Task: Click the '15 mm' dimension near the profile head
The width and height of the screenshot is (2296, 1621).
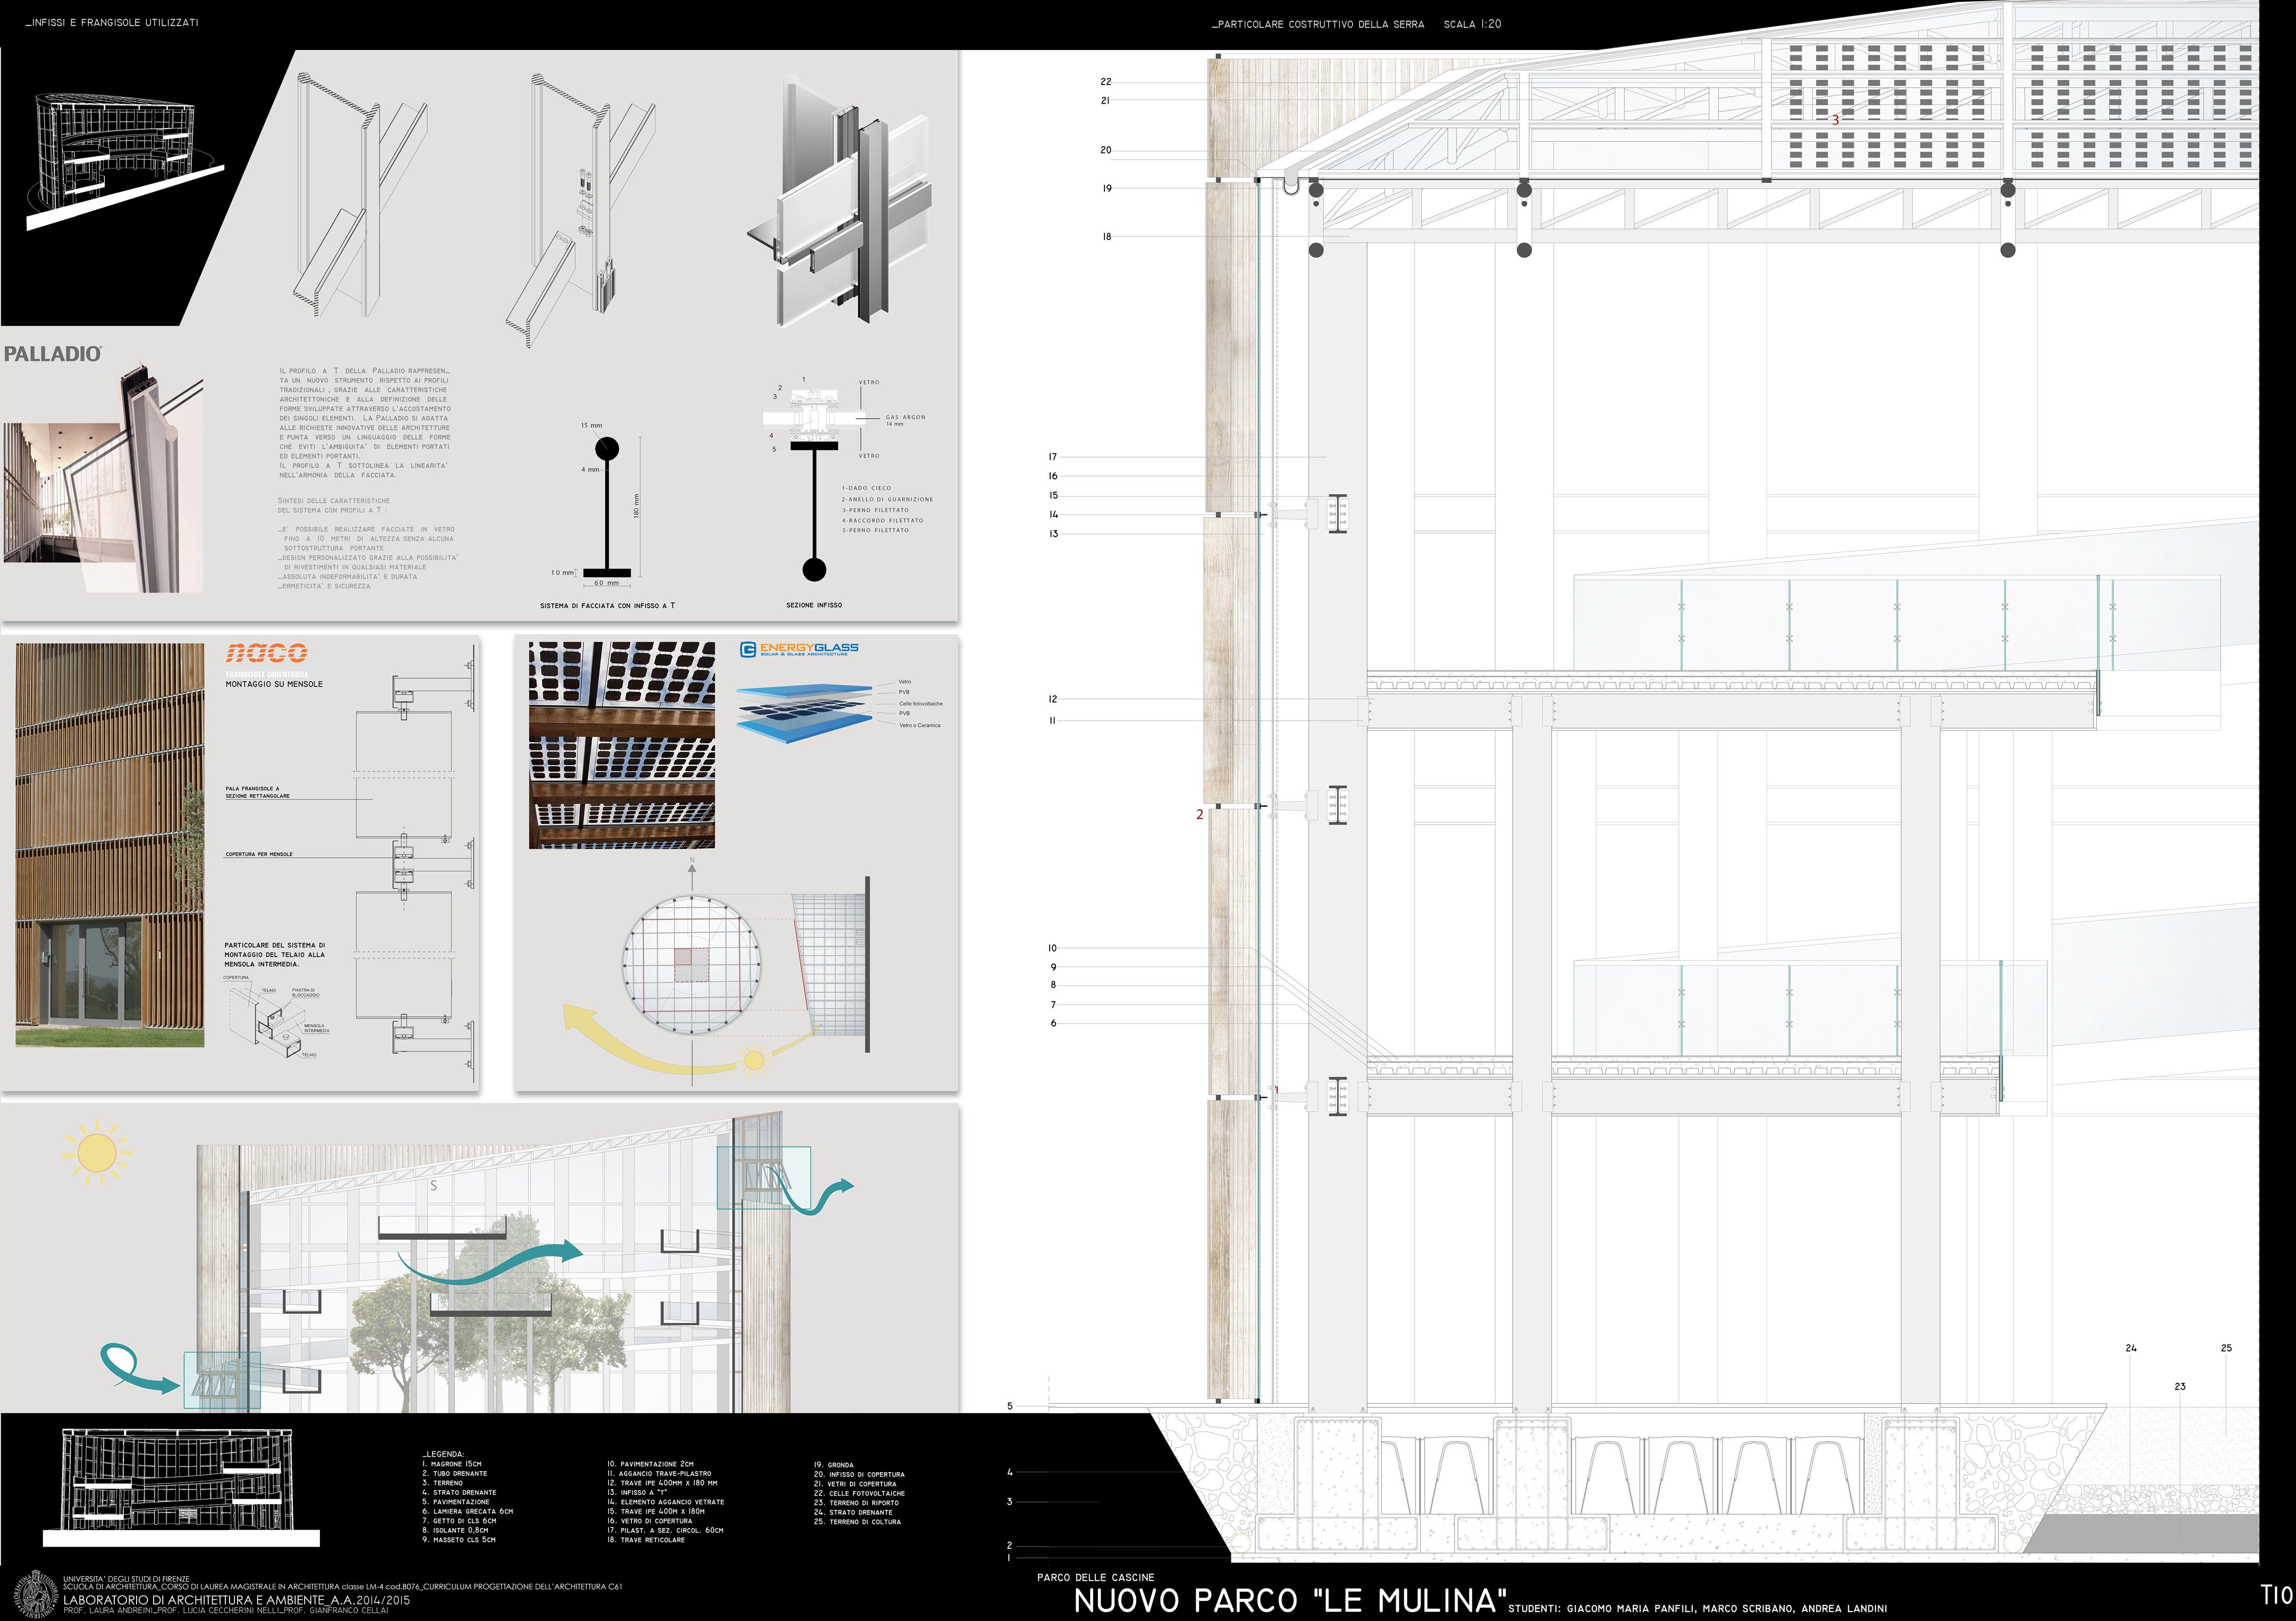Action: coord(591,426)
